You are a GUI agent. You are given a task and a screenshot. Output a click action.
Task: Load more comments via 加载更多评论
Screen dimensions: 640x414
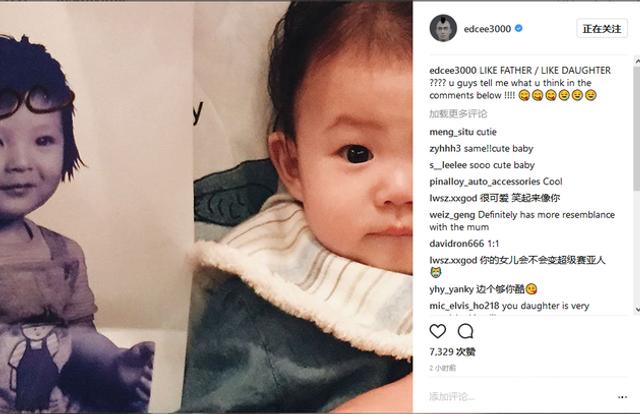(x=458, y=114)
